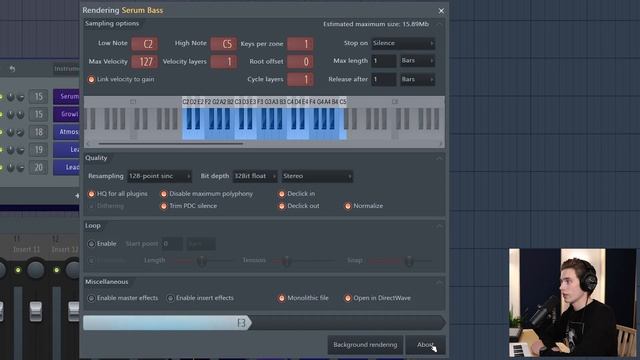Collapse the Miscellaneous section
The height and width of the screenshot is (360, 640).
[439, 282]
